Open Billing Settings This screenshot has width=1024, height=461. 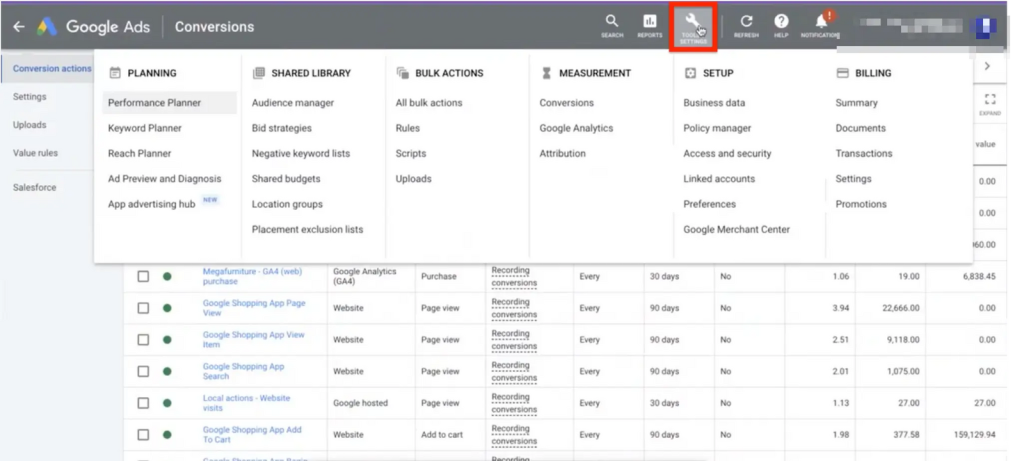pyautogui.click(x=853, y=178)
